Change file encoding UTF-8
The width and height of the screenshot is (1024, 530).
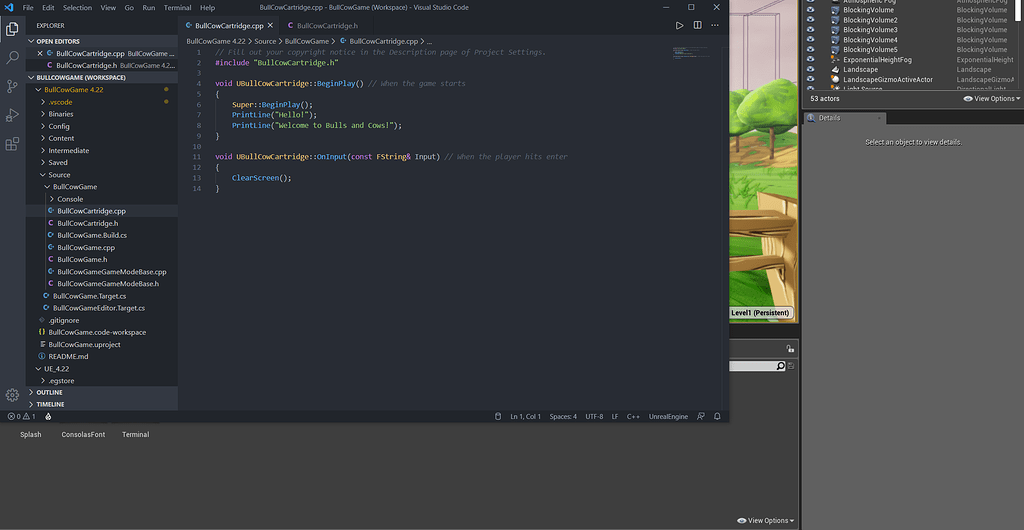click(x=594, y=416)
